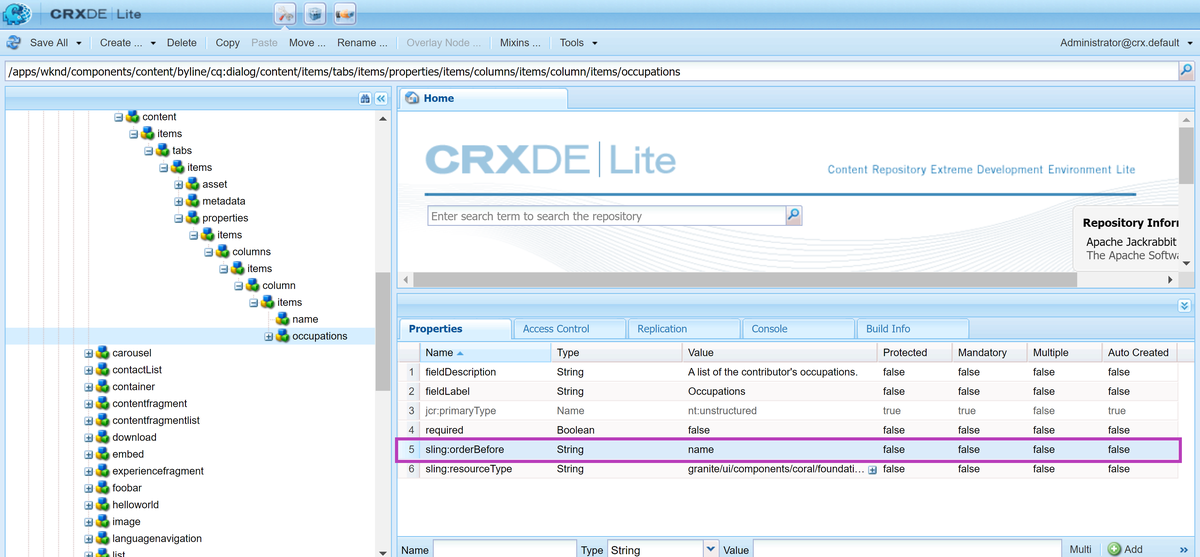The height and width of the screenshot is (557, 1200).
Task: Click the repository search term field
Action: click(x=606, y=215)
